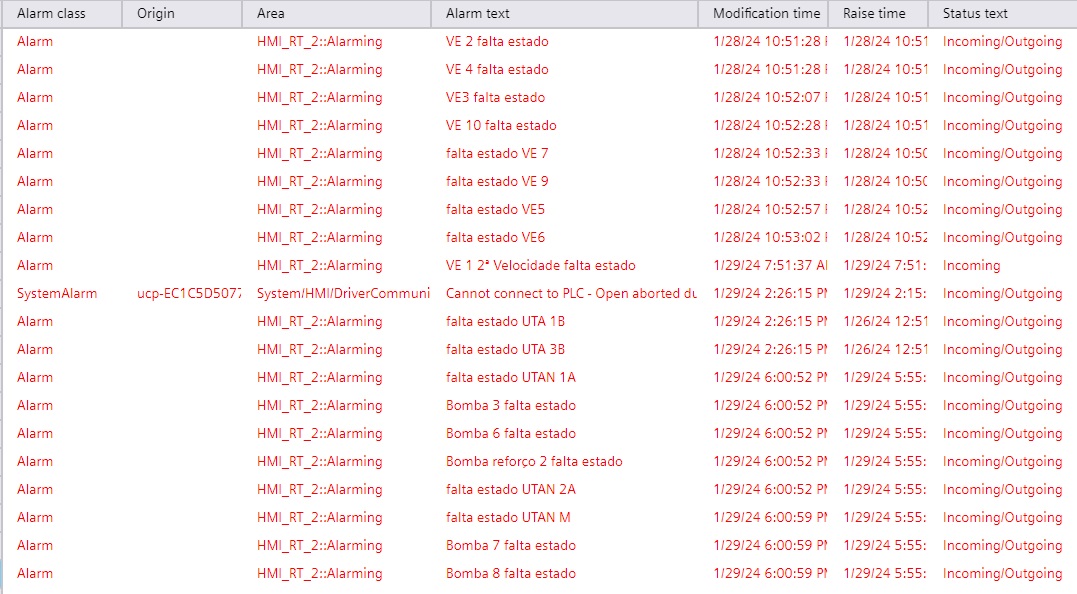The image size is (1077, 594).
Task: Select the VE3 falta estado row
Action: point(540,98)
